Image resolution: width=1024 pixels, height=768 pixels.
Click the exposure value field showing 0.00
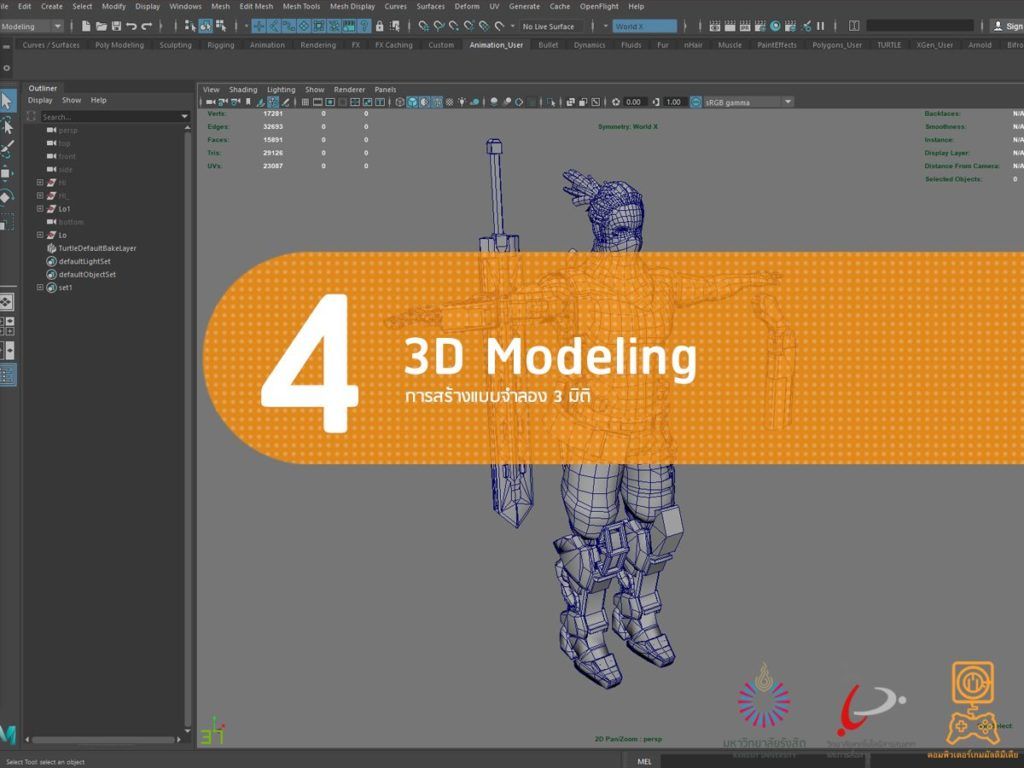pyautogui.click(x=633, y=102)
